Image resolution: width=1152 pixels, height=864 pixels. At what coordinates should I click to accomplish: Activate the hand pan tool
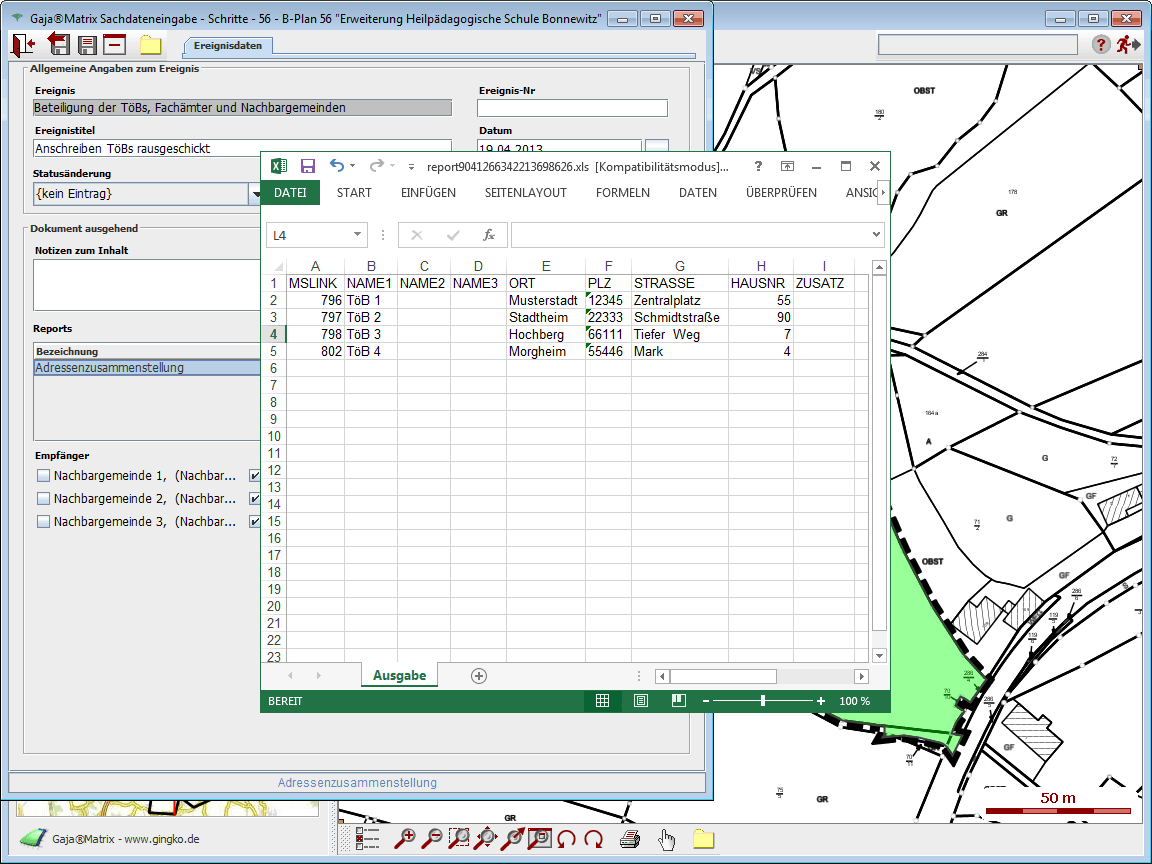(x=666, y=839)
